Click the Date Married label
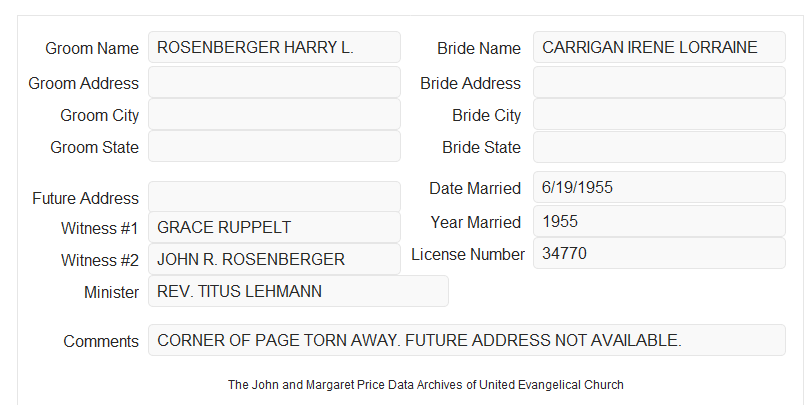 [x=475, y=188]
